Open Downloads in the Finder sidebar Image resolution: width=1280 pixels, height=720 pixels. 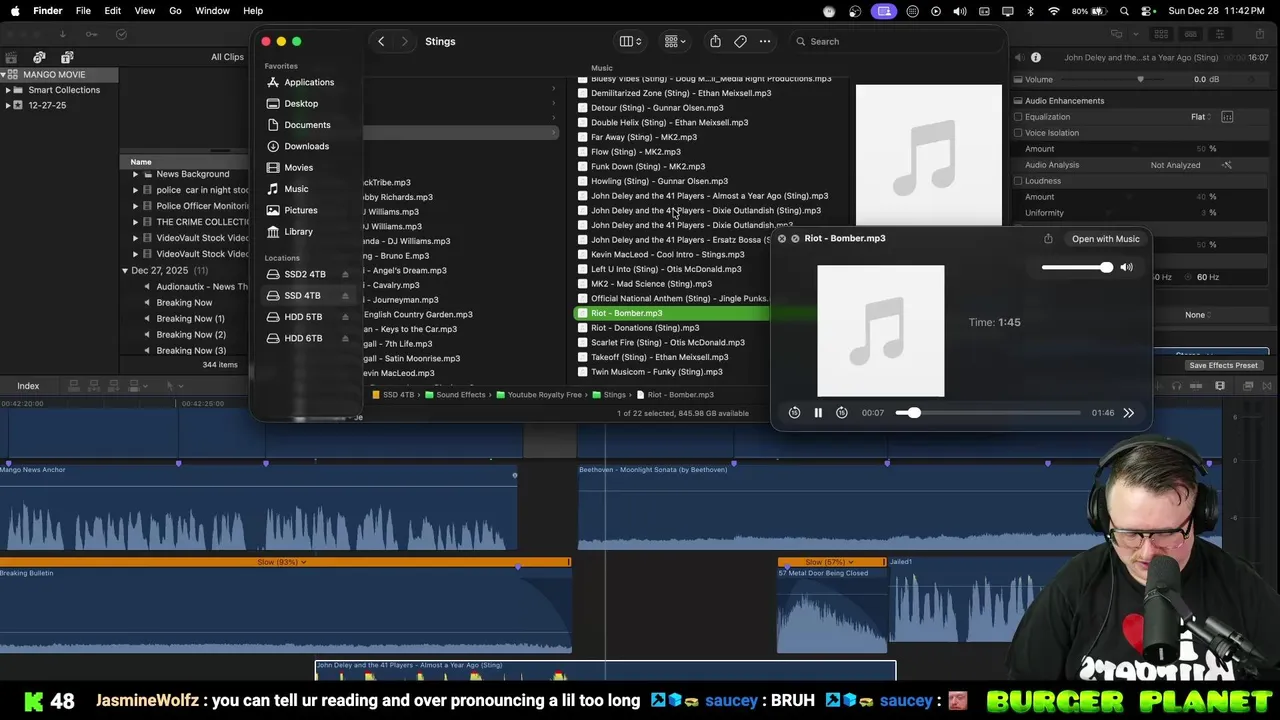pos(306,146)
